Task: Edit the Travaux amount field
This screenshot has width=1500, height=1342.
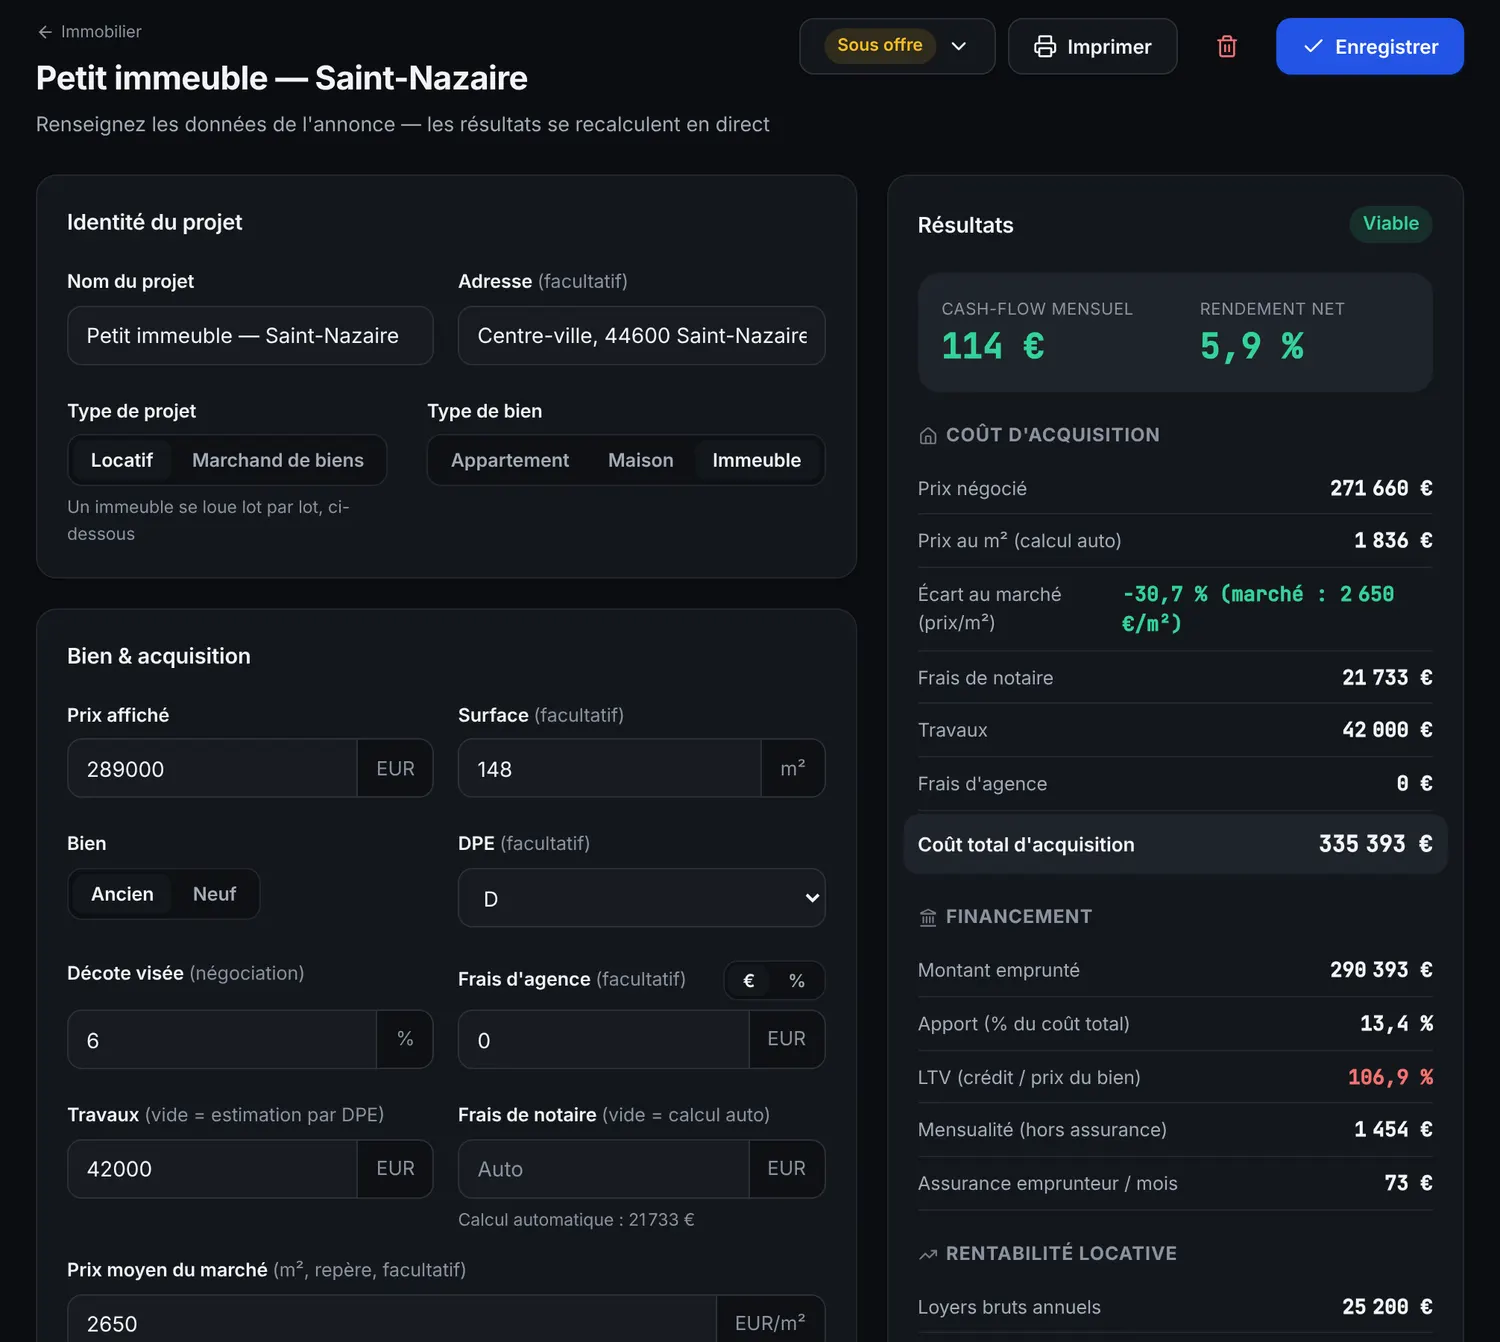Action: pos(212,1169)
